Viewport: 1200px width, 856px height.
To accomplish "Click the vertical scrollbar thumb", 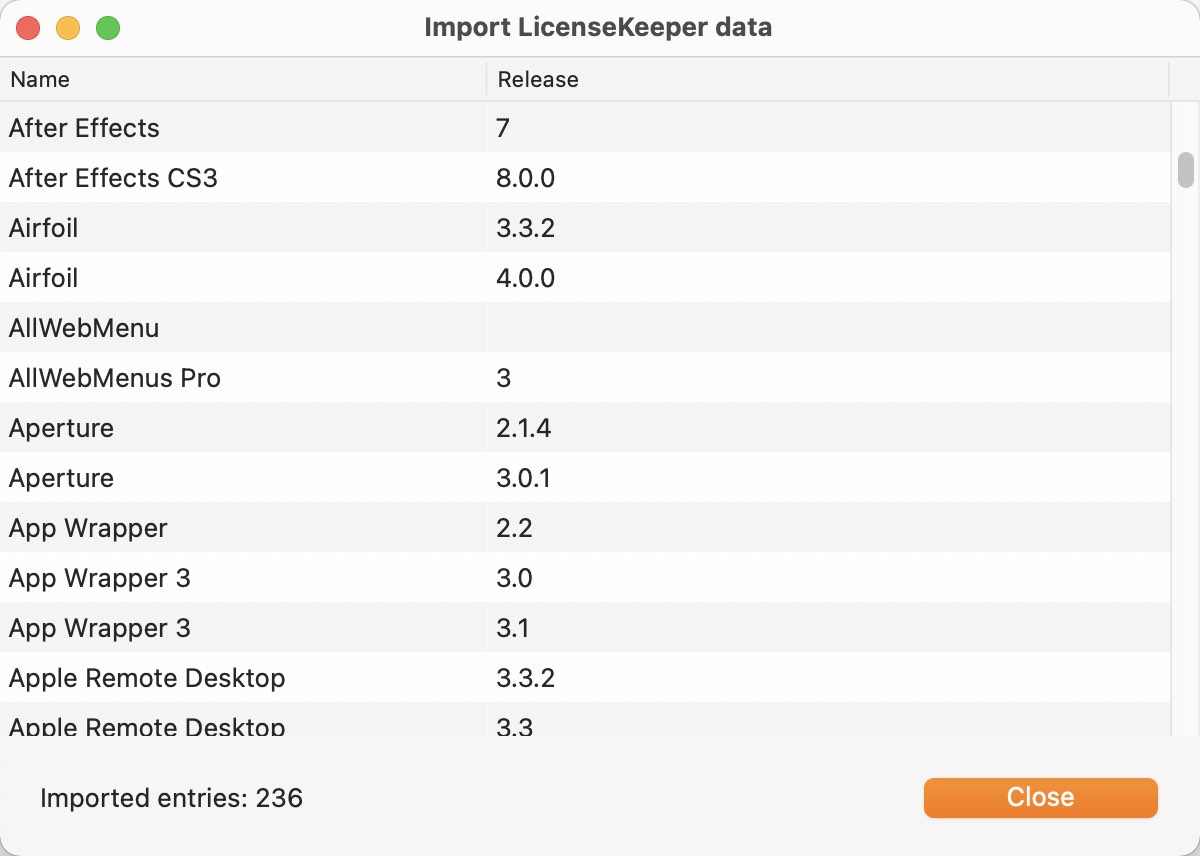I will point(1186,169).
